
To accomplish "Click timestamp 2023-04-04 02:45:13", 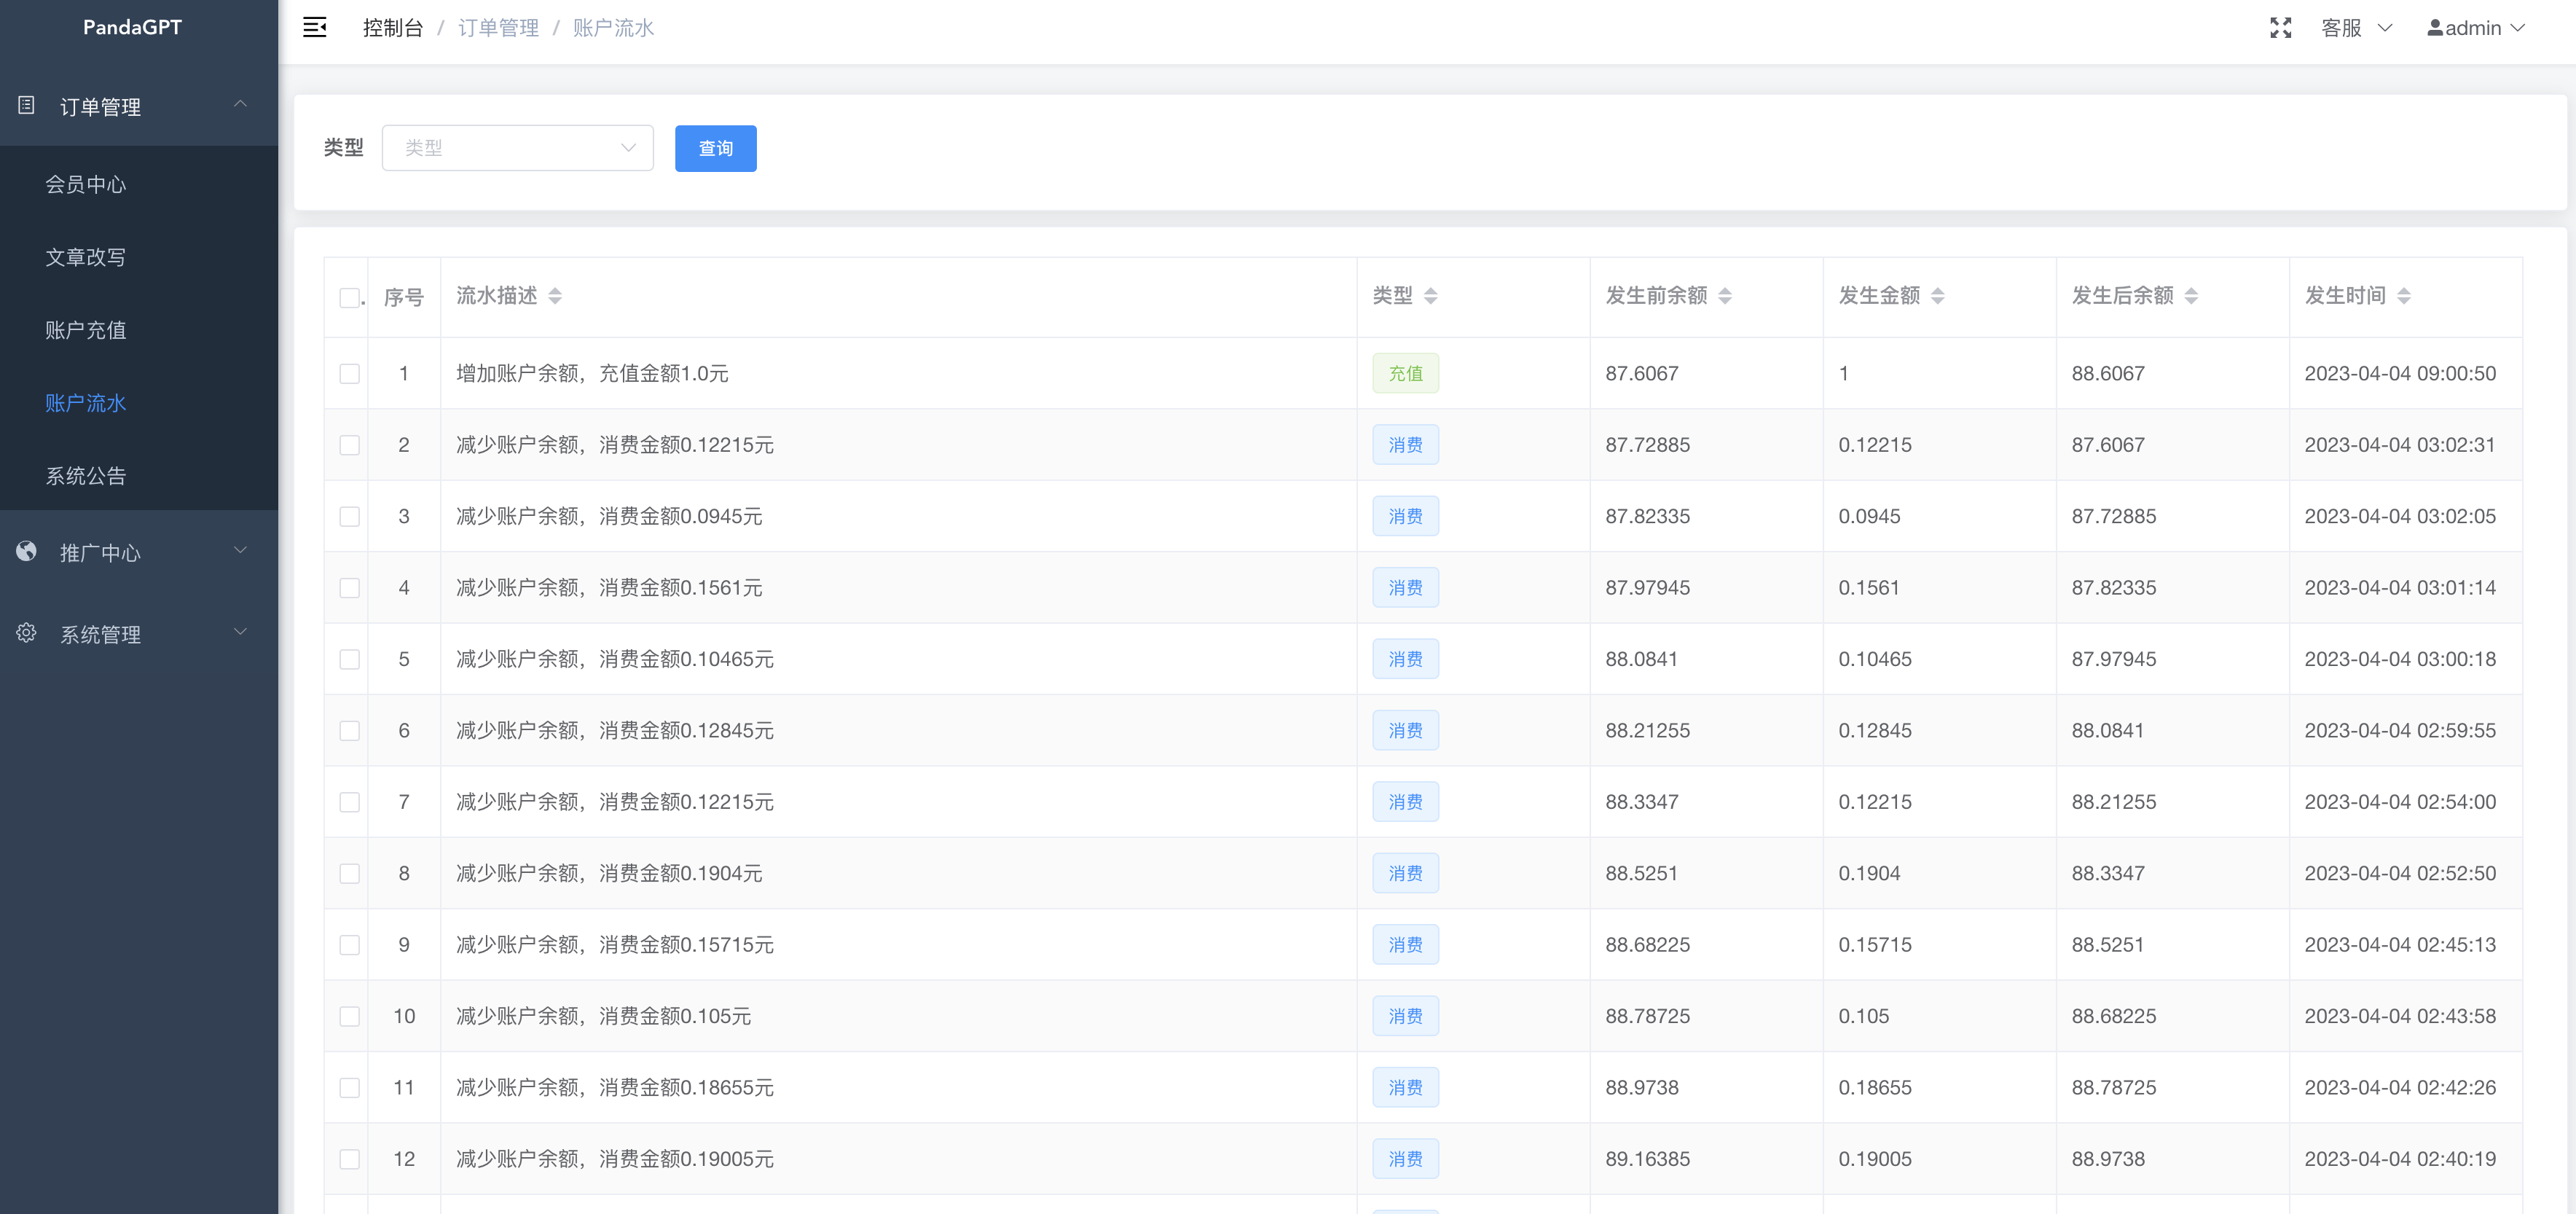I will (2400, 945).
